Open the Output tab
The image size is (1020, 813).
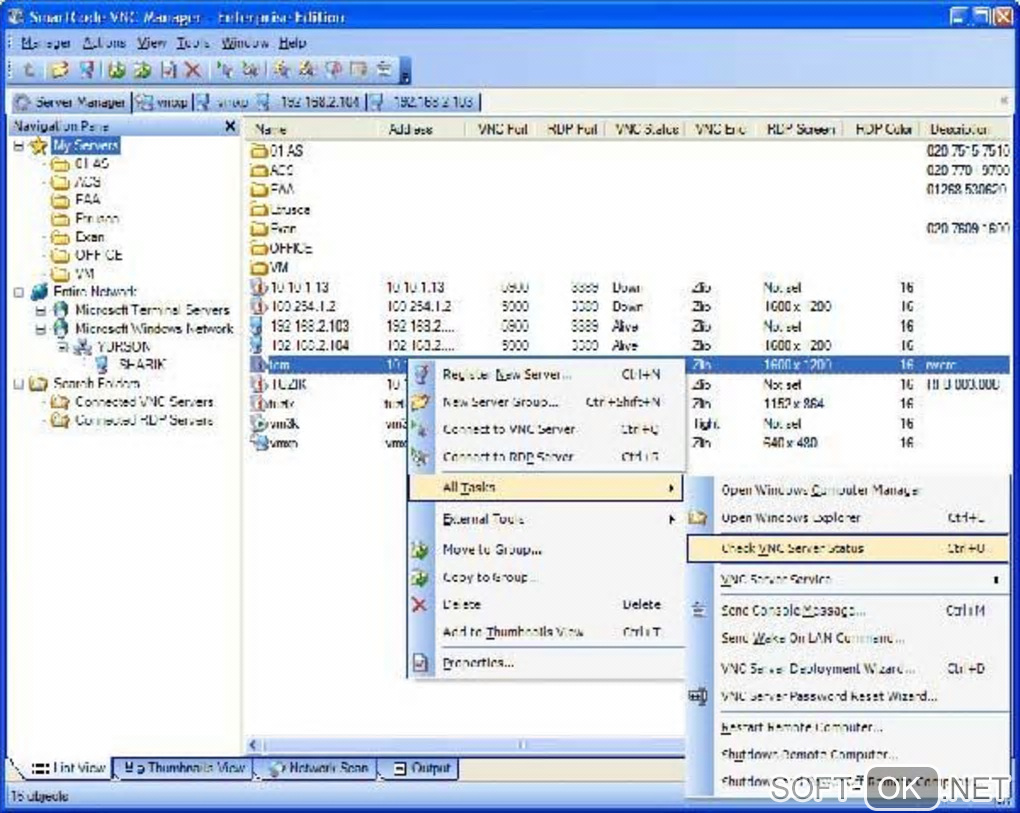(x=422, y=768)
